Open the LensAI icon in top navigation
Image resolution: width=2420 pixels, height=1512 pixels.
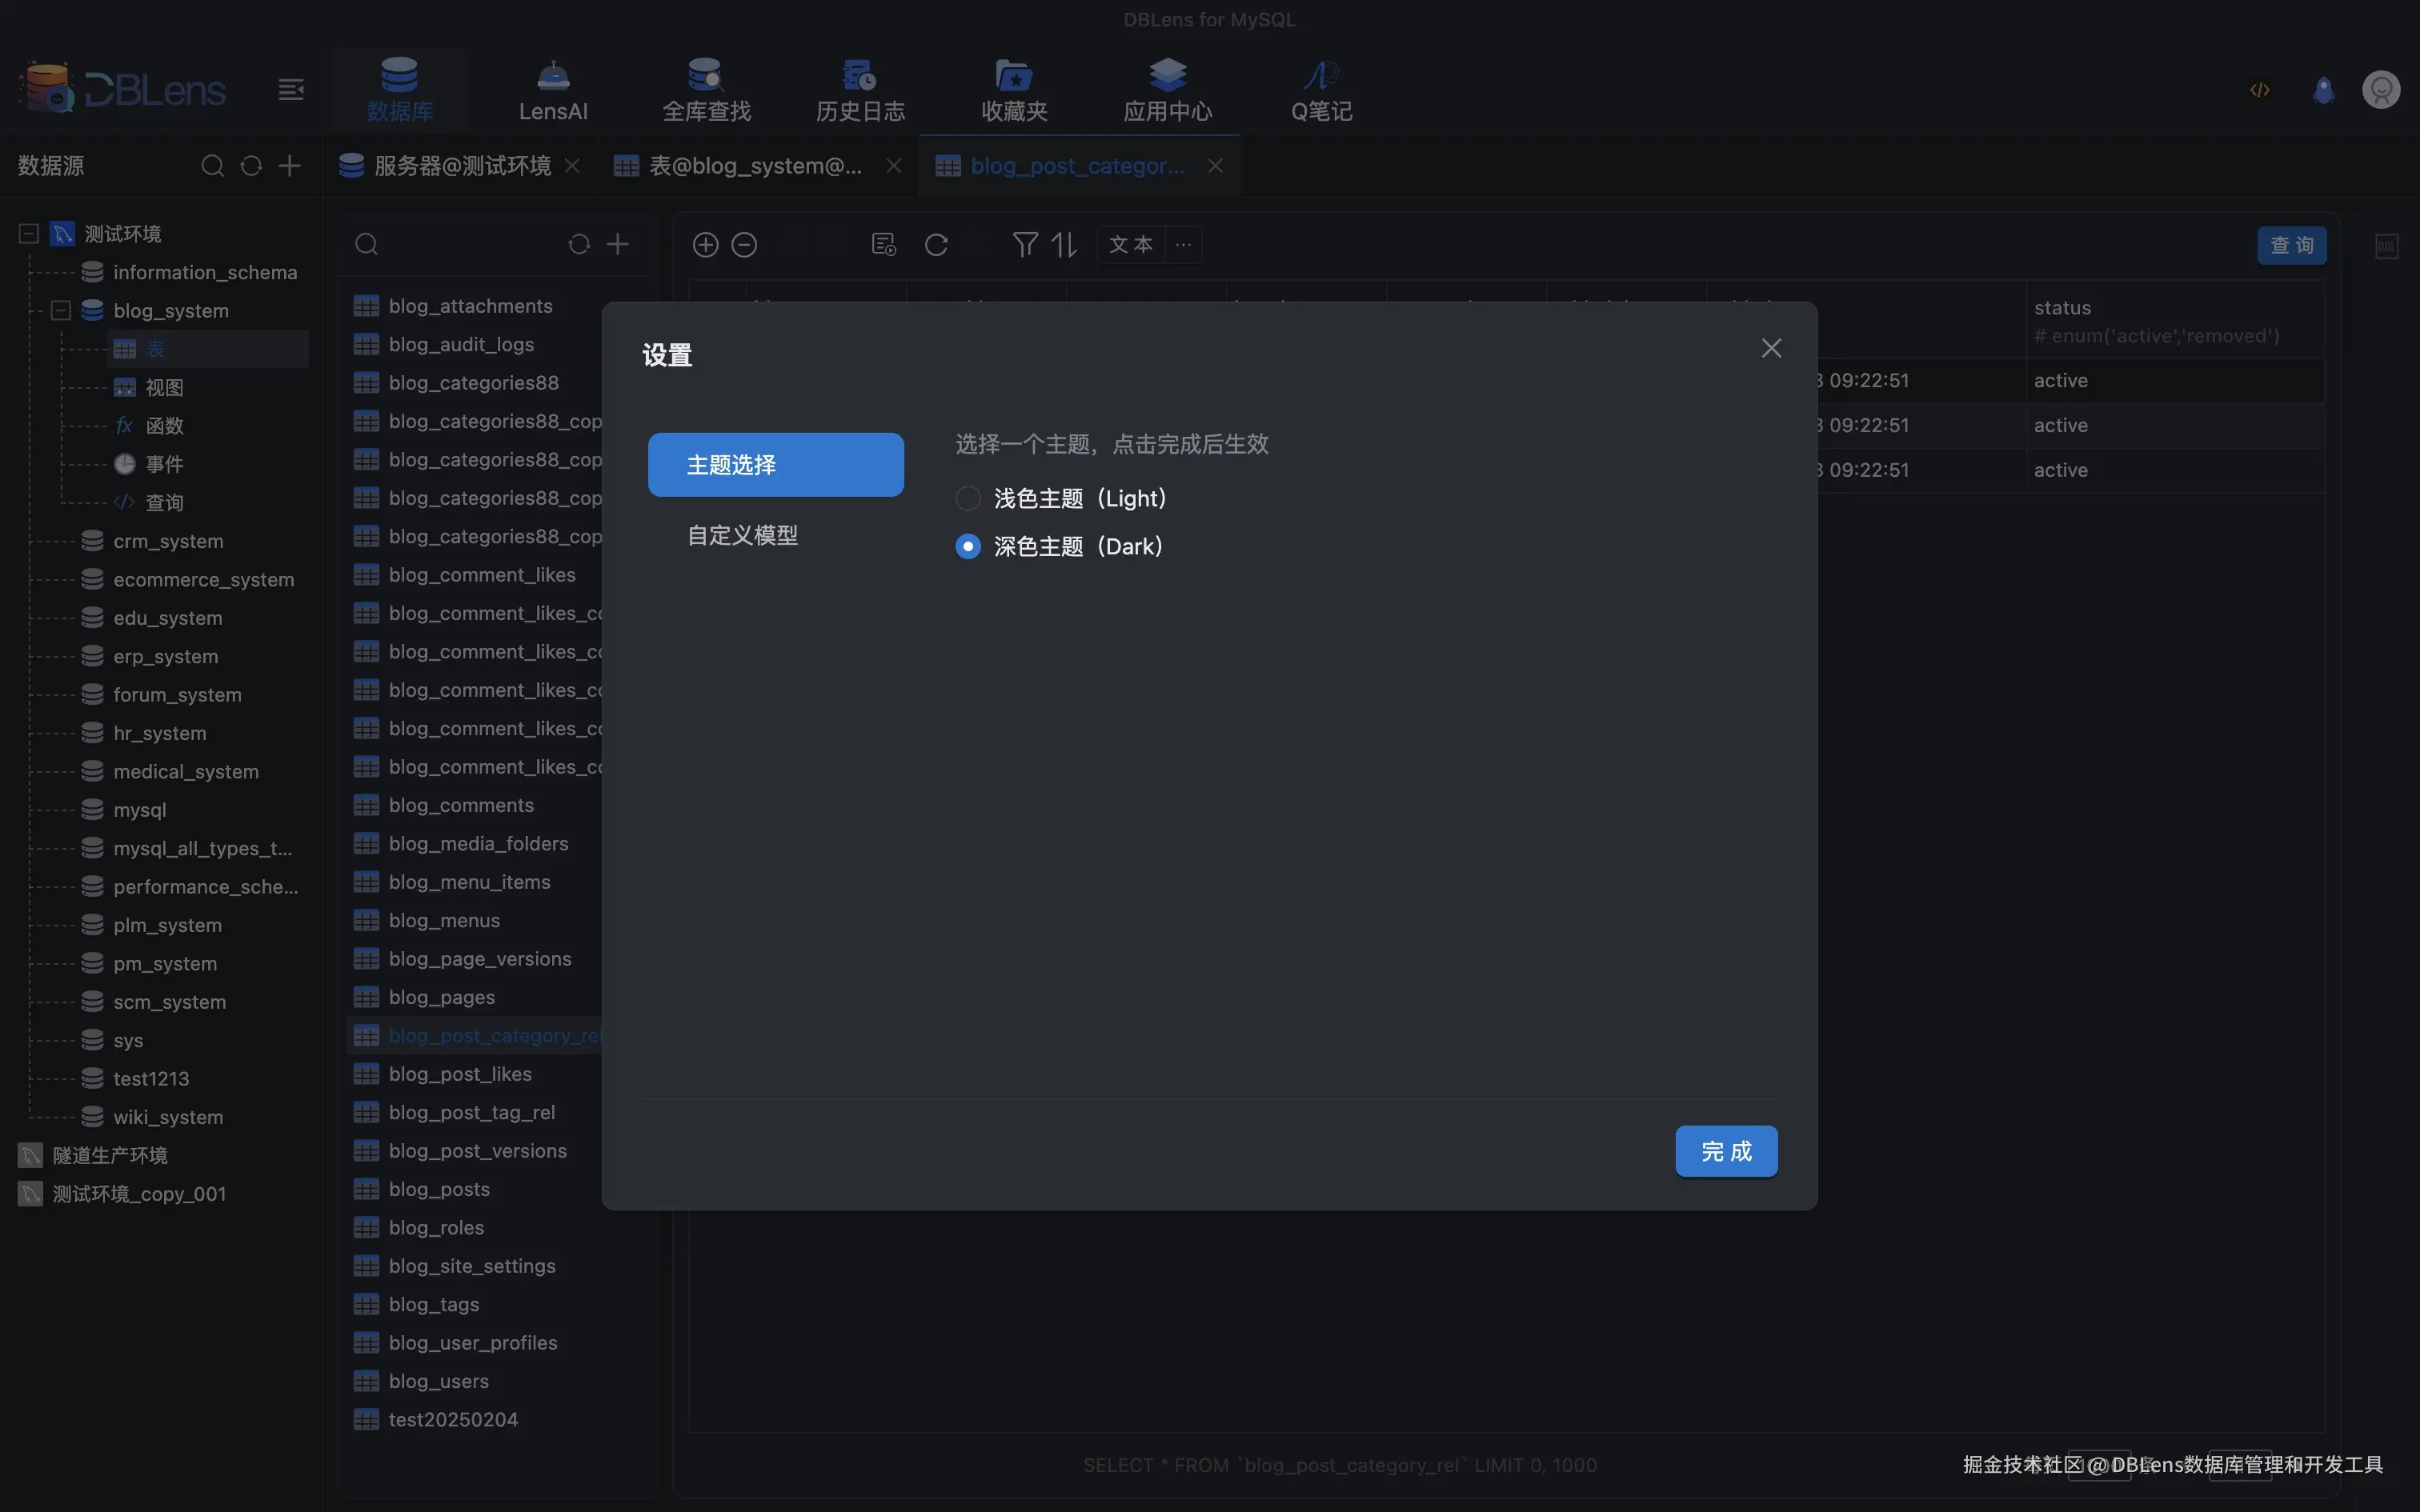click(553, 76)
